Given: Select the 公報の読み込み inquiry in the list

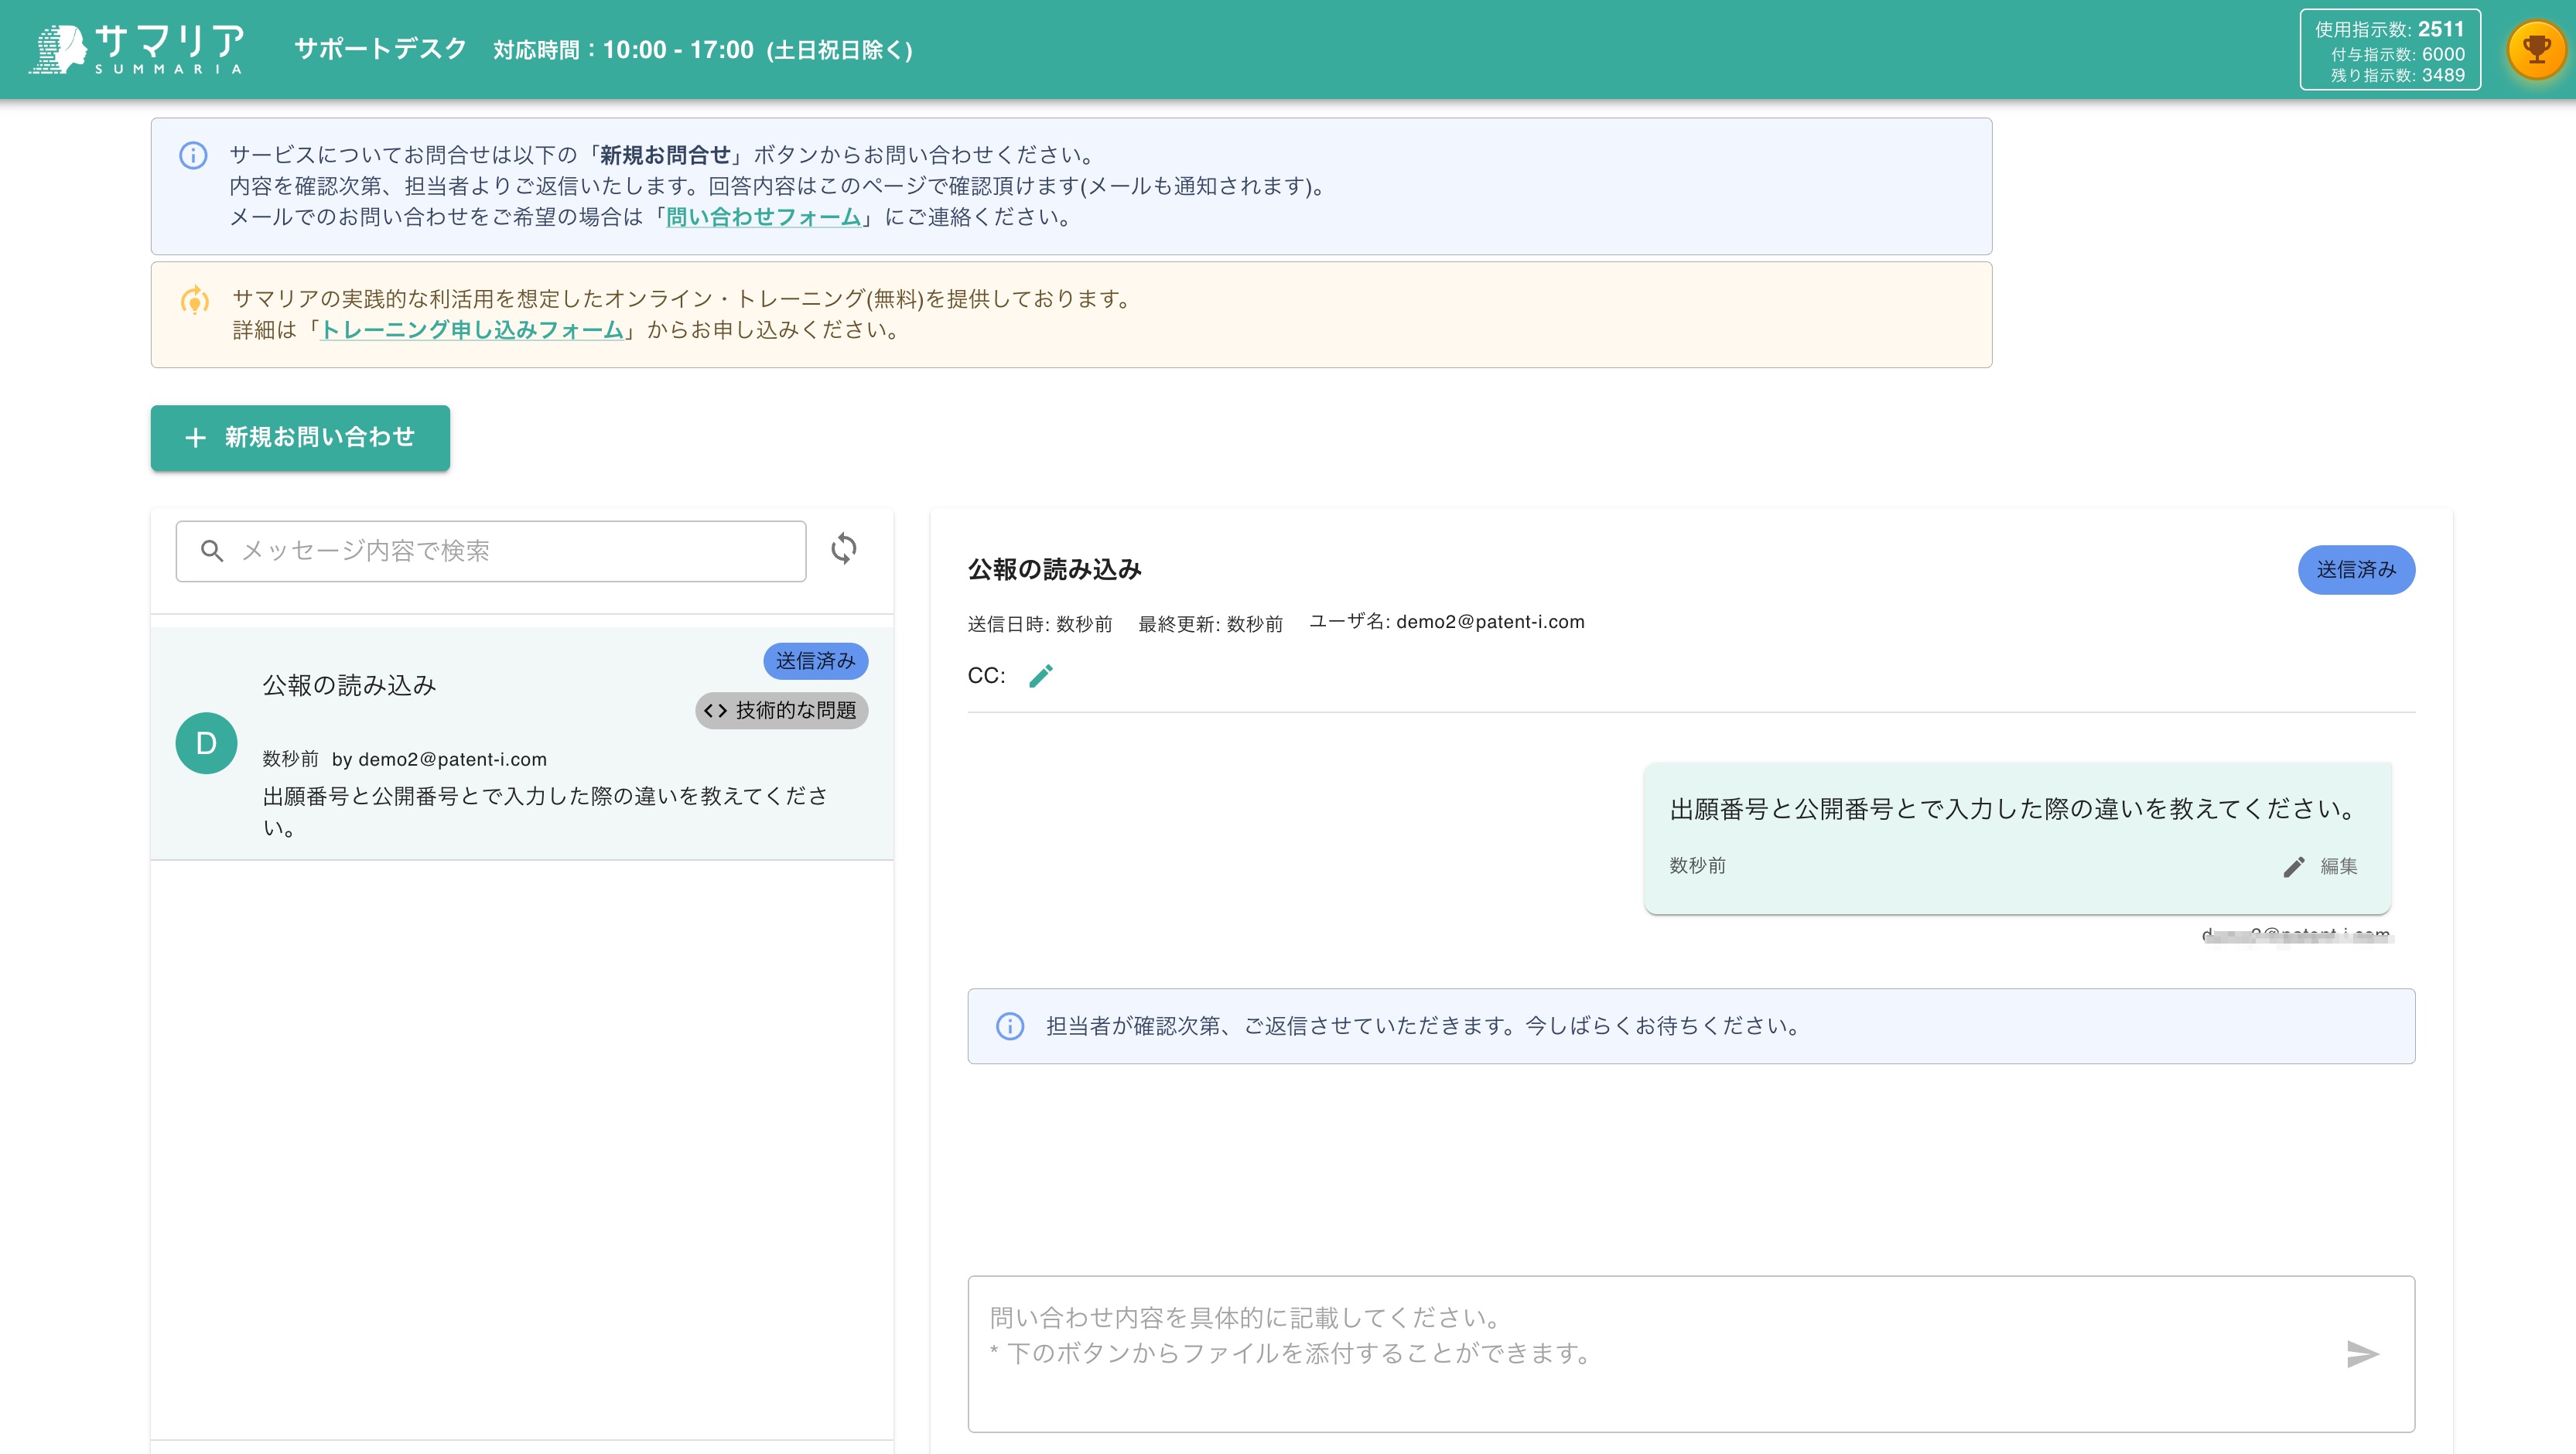Looking at the screenshot, I should (522, 743).
